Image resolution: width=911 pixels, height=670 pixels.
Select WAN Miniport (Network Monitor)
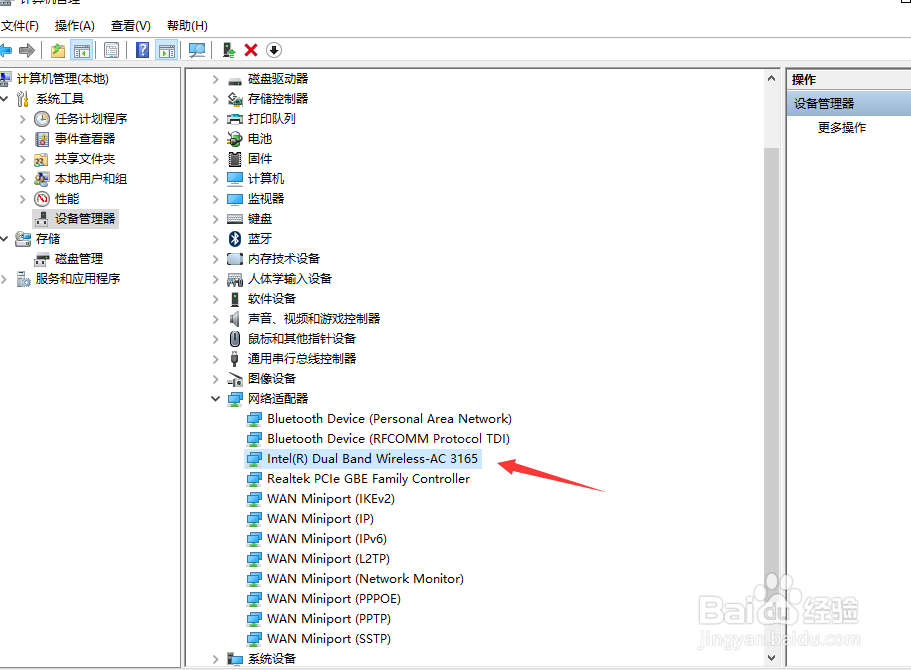(365, 578)
